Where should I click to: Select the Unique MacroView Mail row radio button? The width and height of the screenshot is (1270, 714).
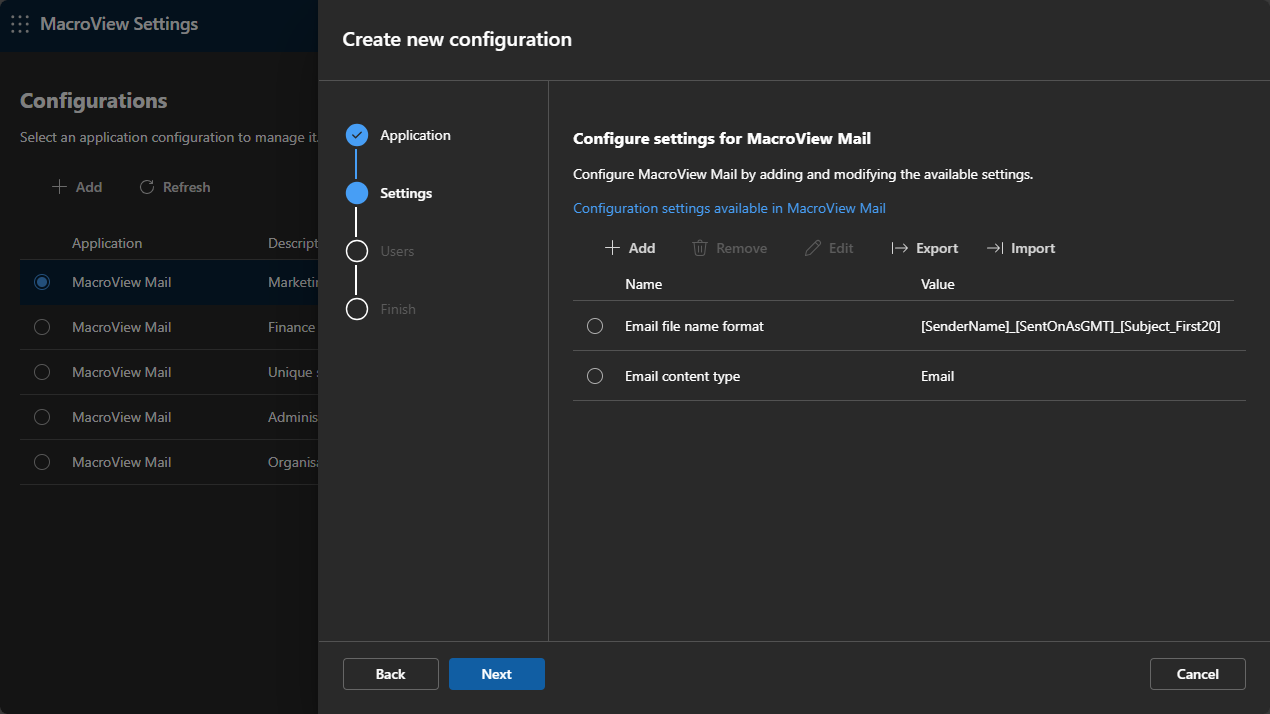[42, 372]
